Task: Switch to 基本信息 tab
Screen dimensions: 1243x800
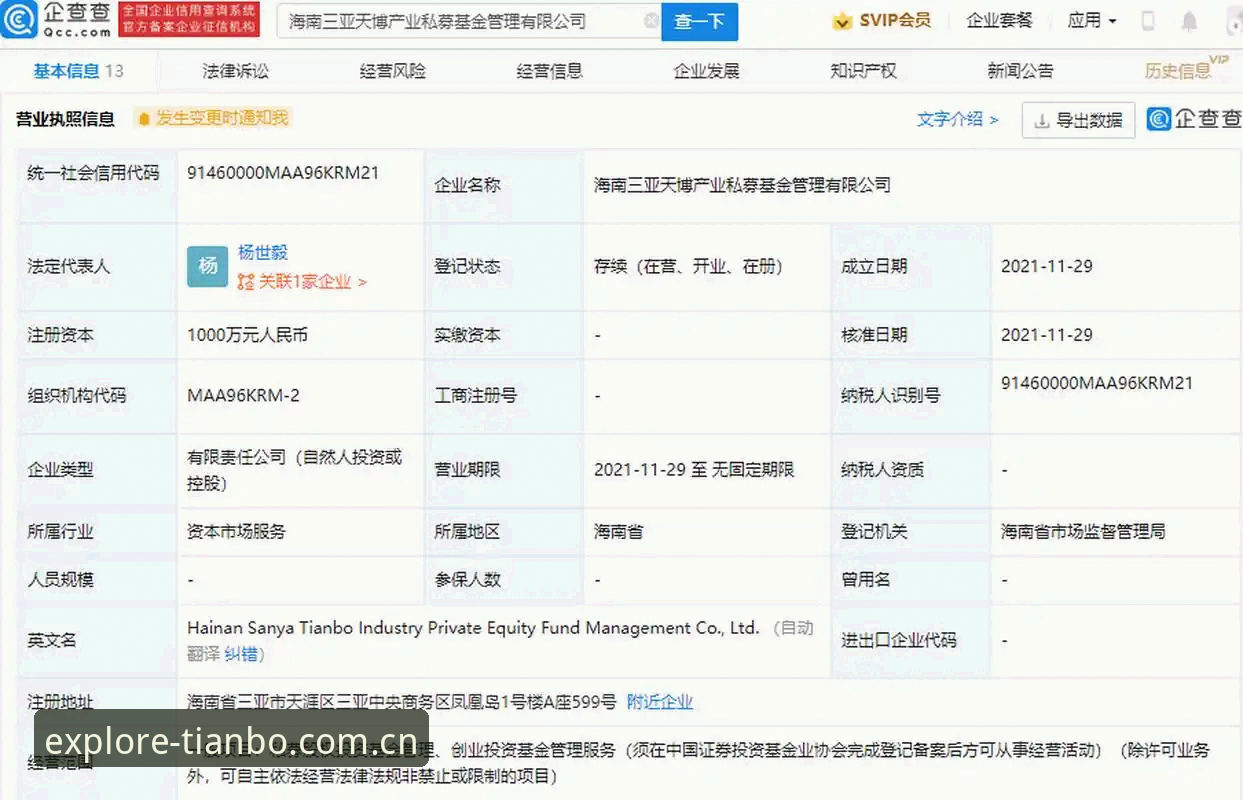Action: 78,71
